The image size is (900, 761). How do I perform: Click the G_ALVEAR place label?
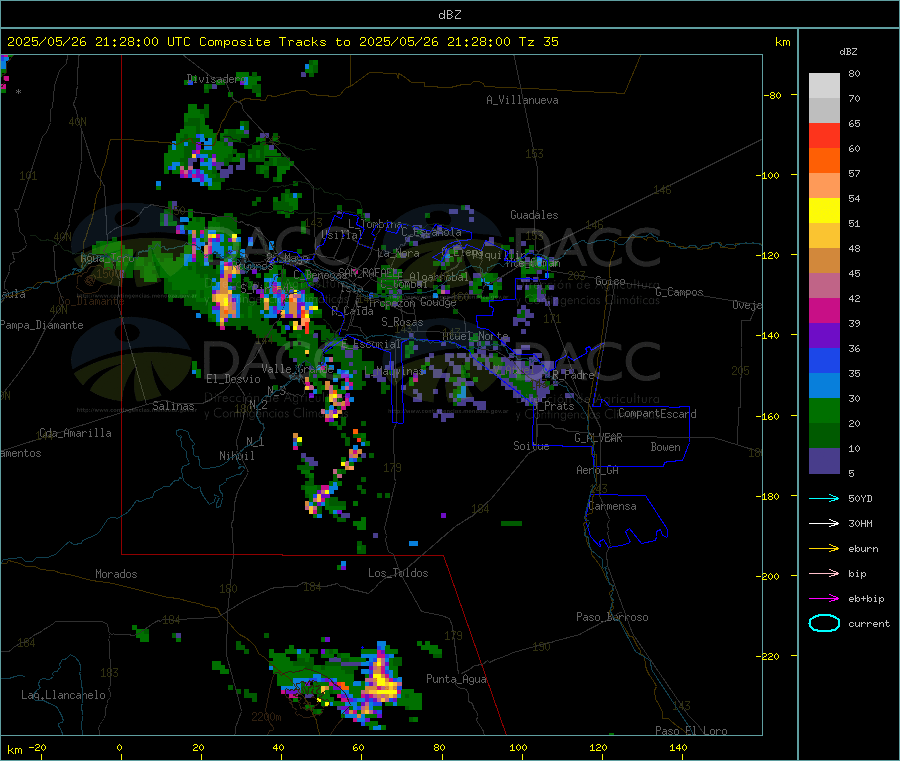(x=598, y=438)
